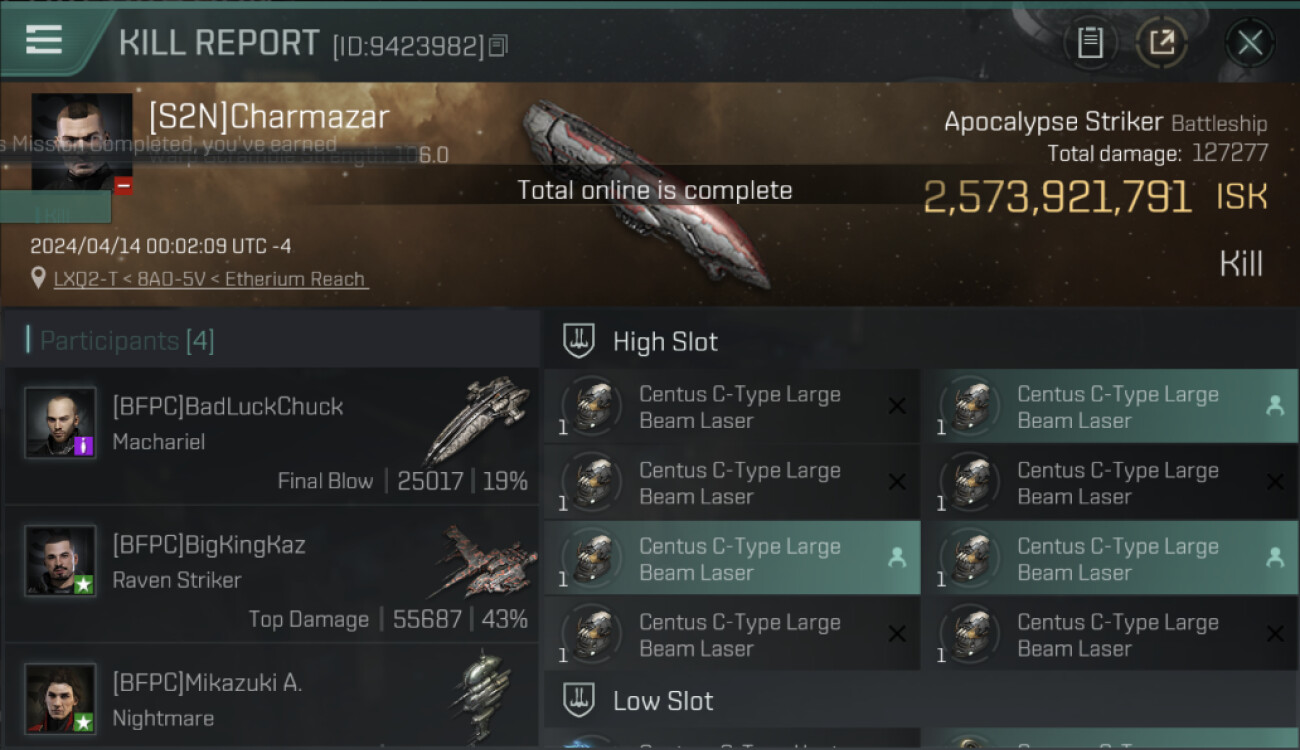Copy the kill report ID

(498, 45)
